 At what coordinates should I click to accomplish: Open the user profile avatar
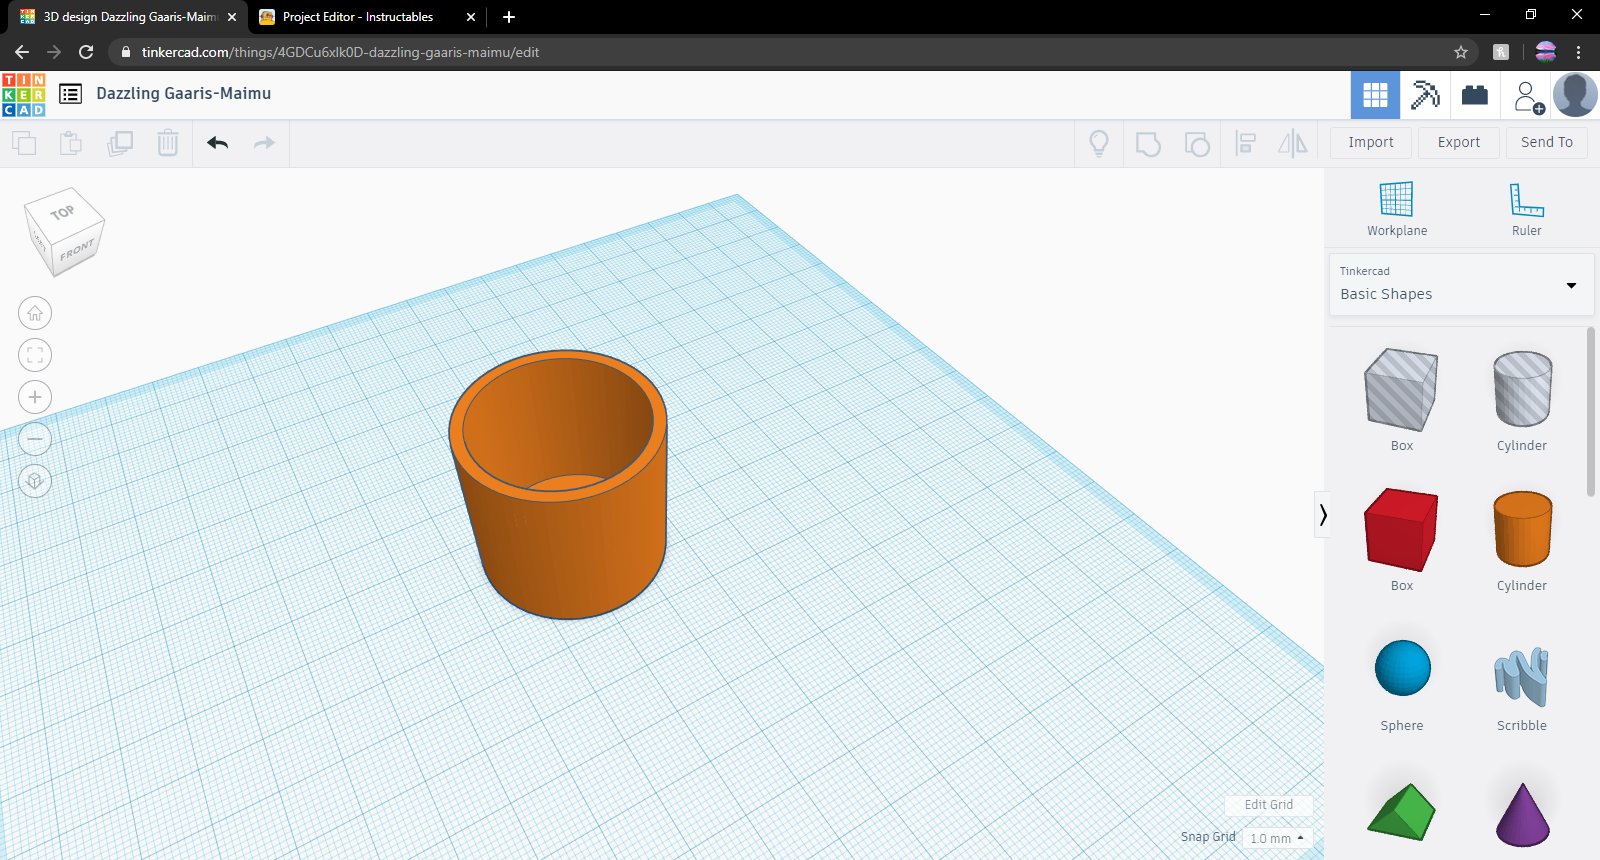coord(1575,95)
